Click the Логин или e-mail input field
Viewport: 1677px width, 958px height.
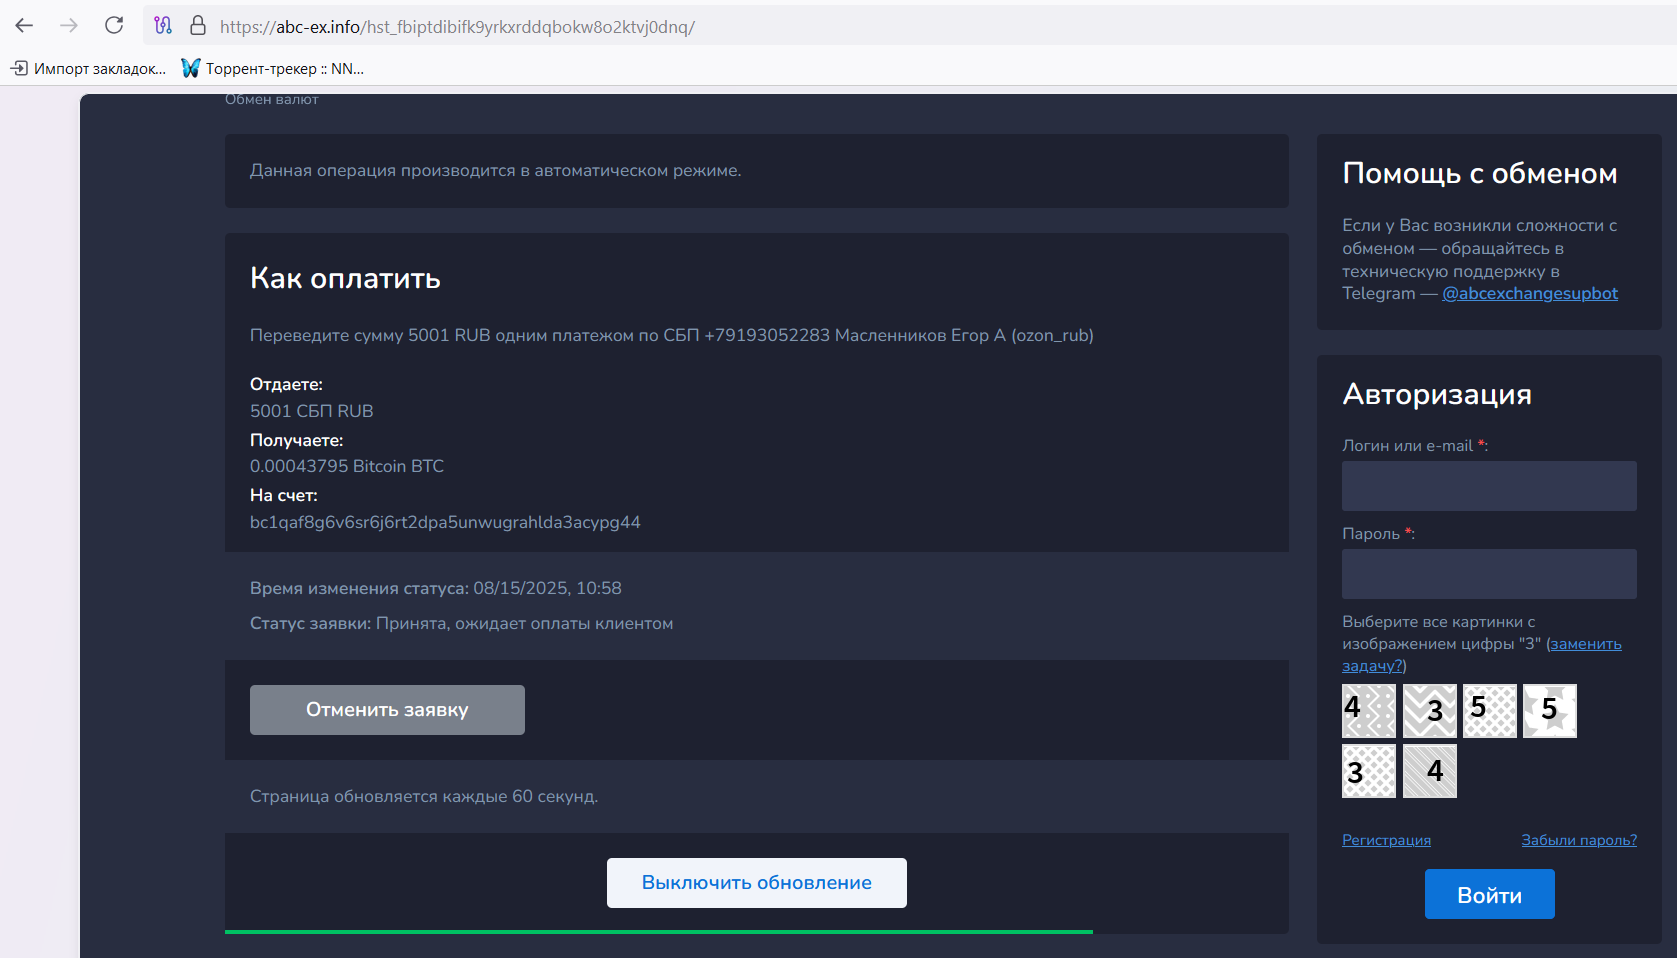pyautogui.click(x=1489, y=486)
